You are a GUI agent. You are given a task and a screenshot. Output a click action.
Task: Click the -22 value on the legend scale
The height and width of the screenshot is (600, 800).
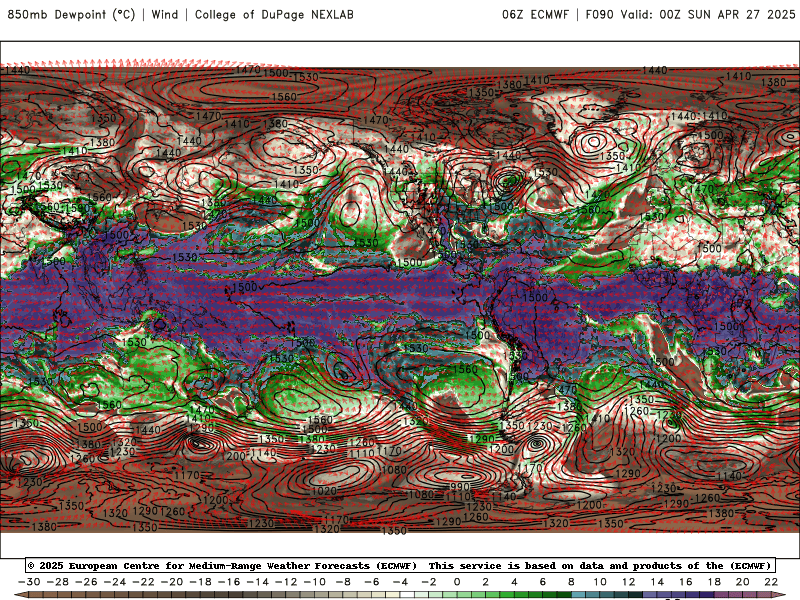(x=143, y=582)
